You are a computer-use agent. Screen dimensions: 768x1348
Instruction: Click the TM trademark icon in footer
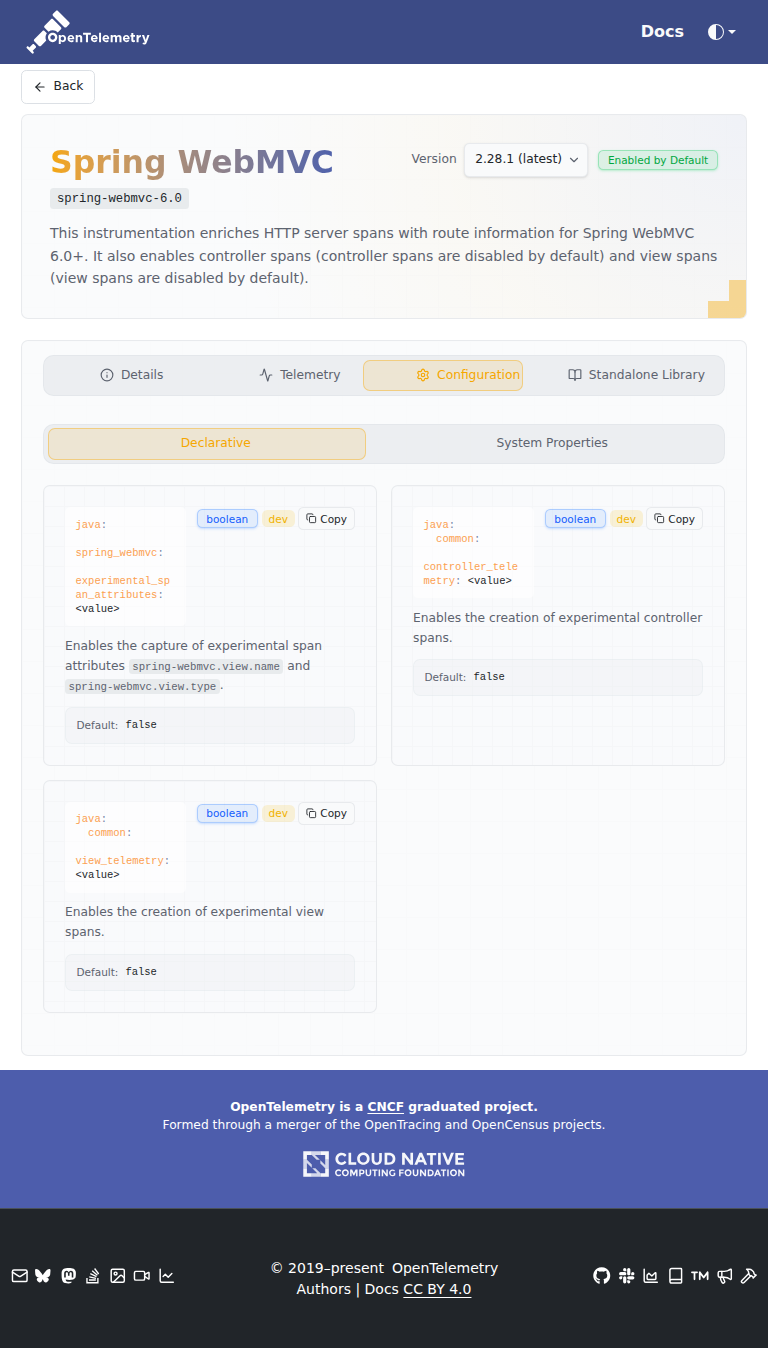pos(700,1275)
